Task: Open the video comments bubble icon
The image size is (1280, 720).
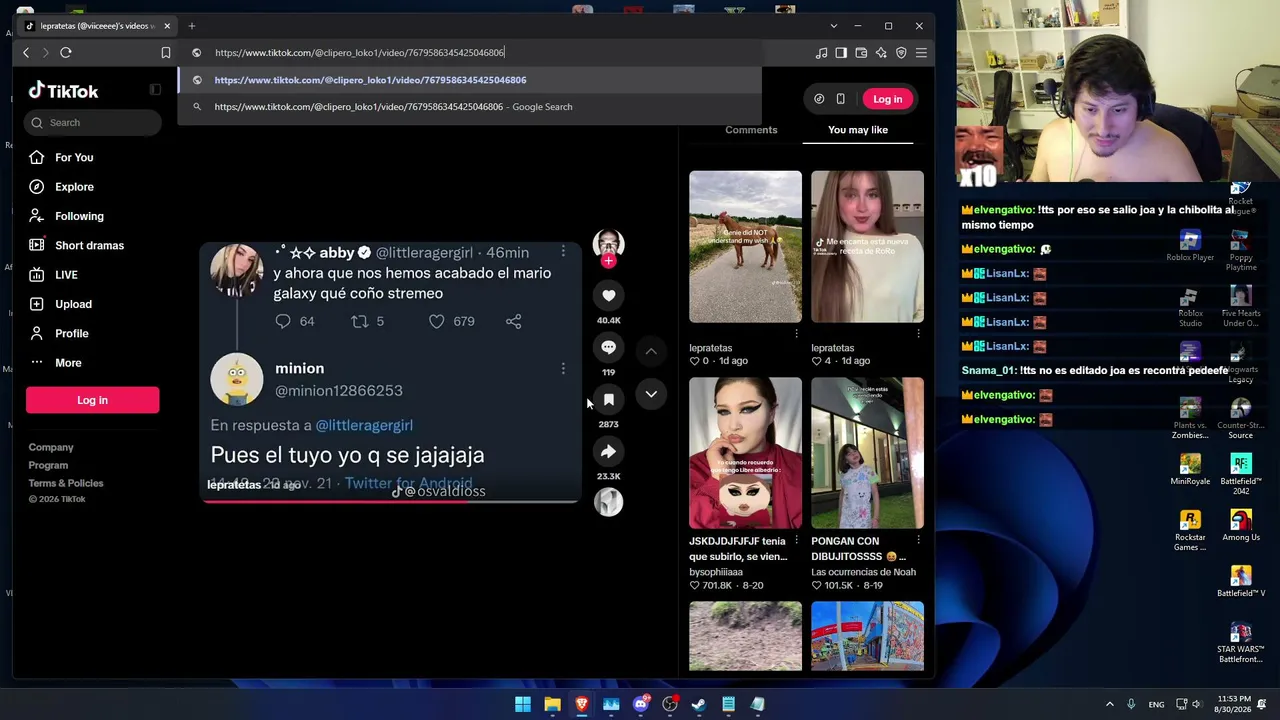Action: [x=608, y=347]
